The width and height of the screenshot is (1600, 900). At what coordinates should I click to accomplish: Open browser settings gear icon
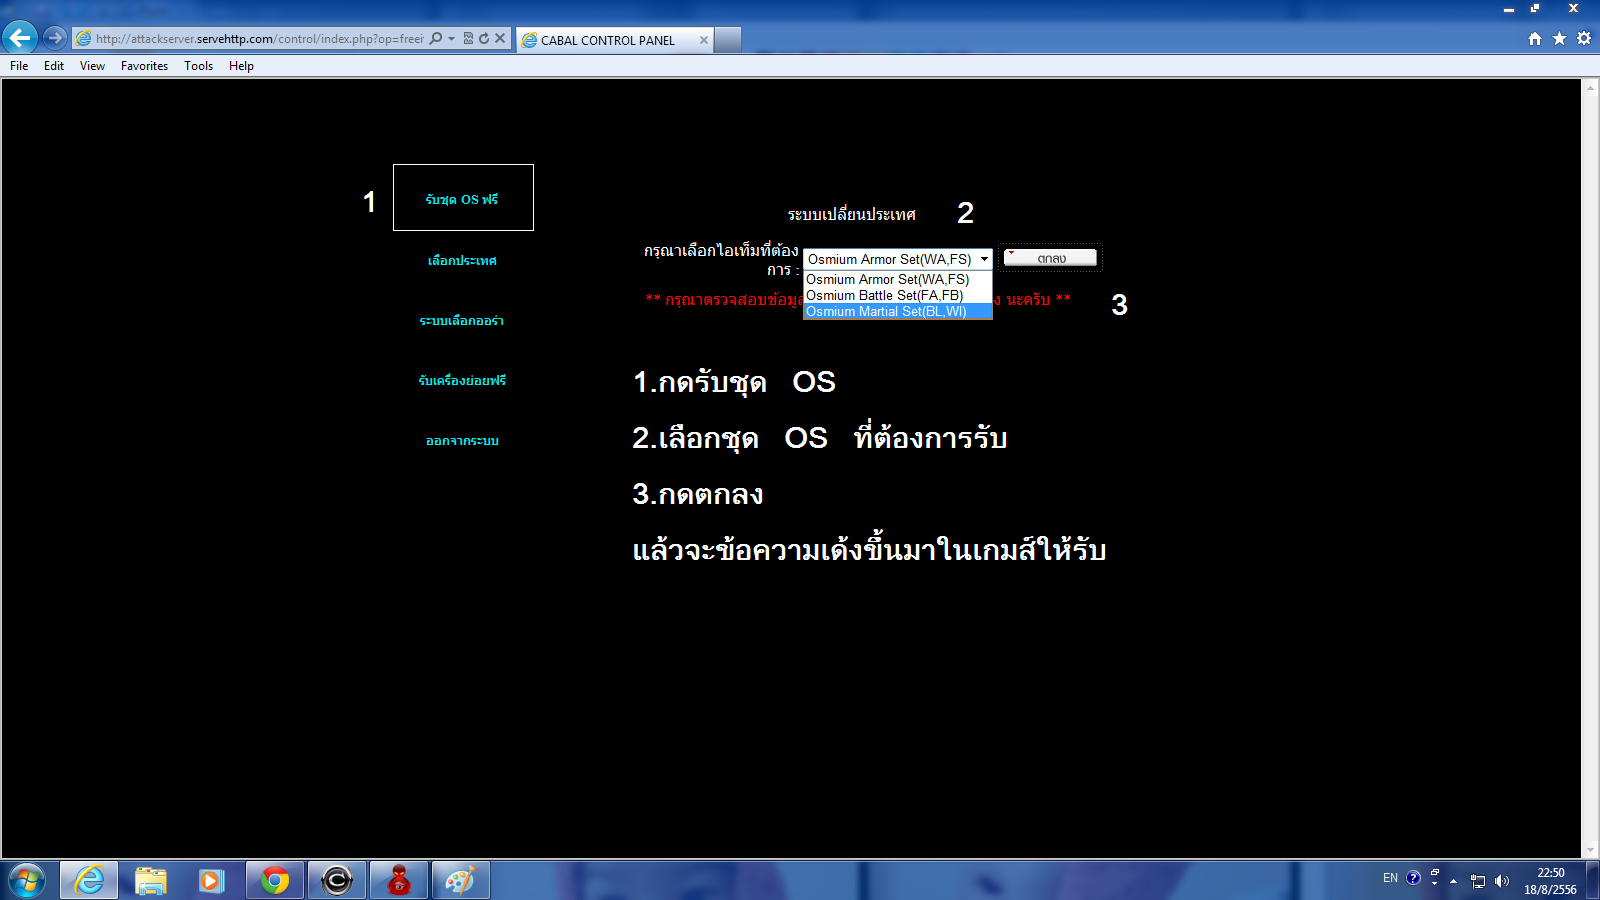click(1584, 39)
